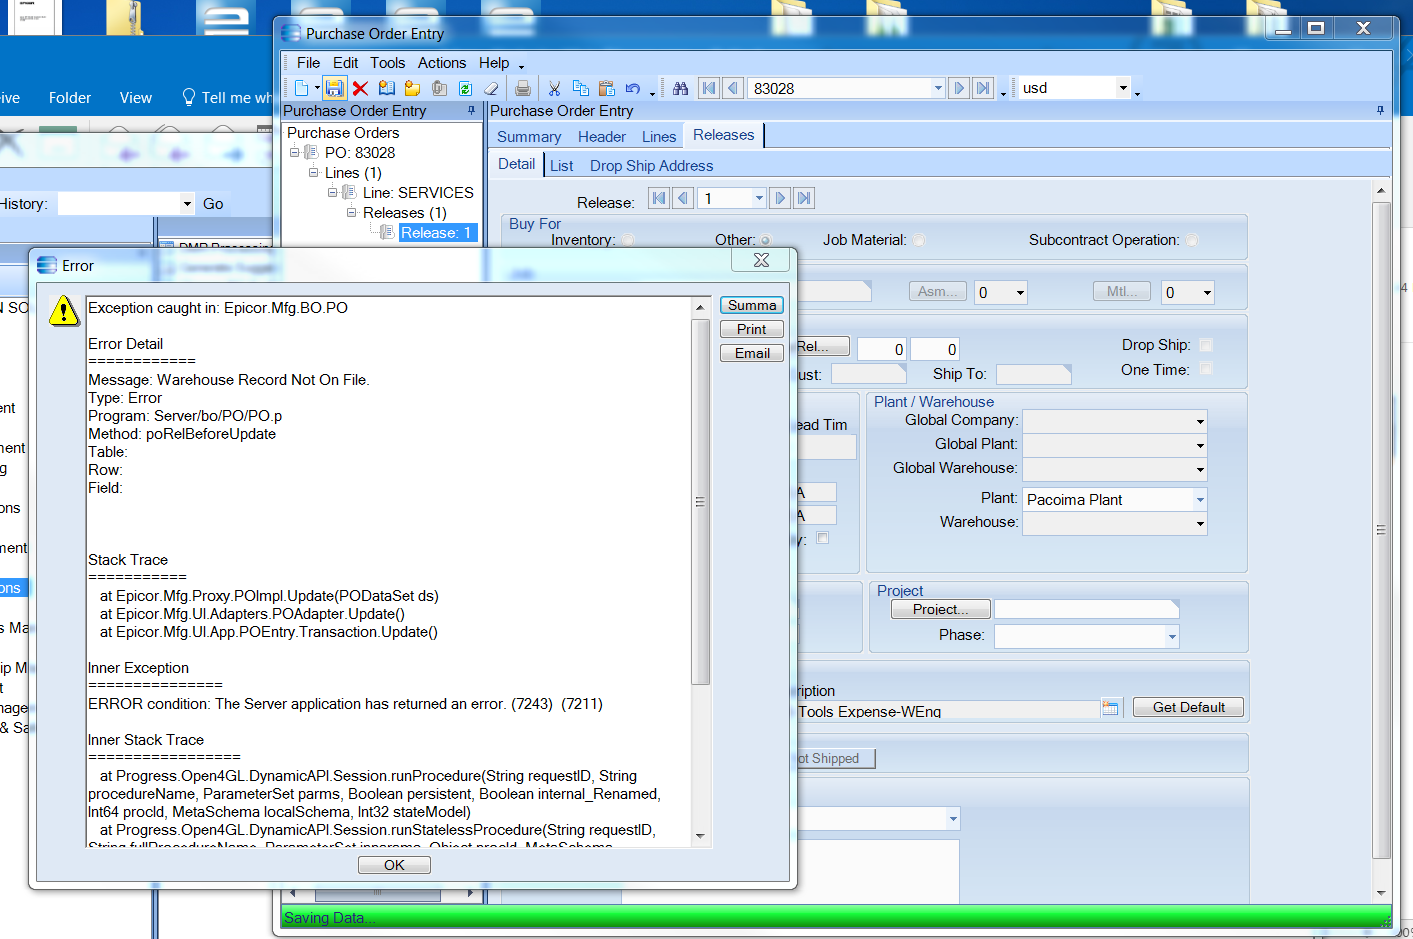Toggle the One Time checkbox
This screenshot has width=1413, height=939.
click(x=1206, y=369)
